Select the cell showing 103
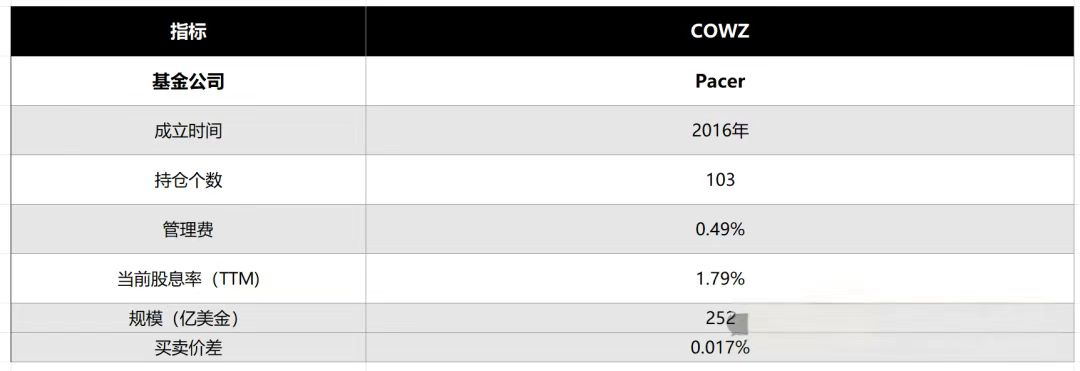 [x=720, y=180]
